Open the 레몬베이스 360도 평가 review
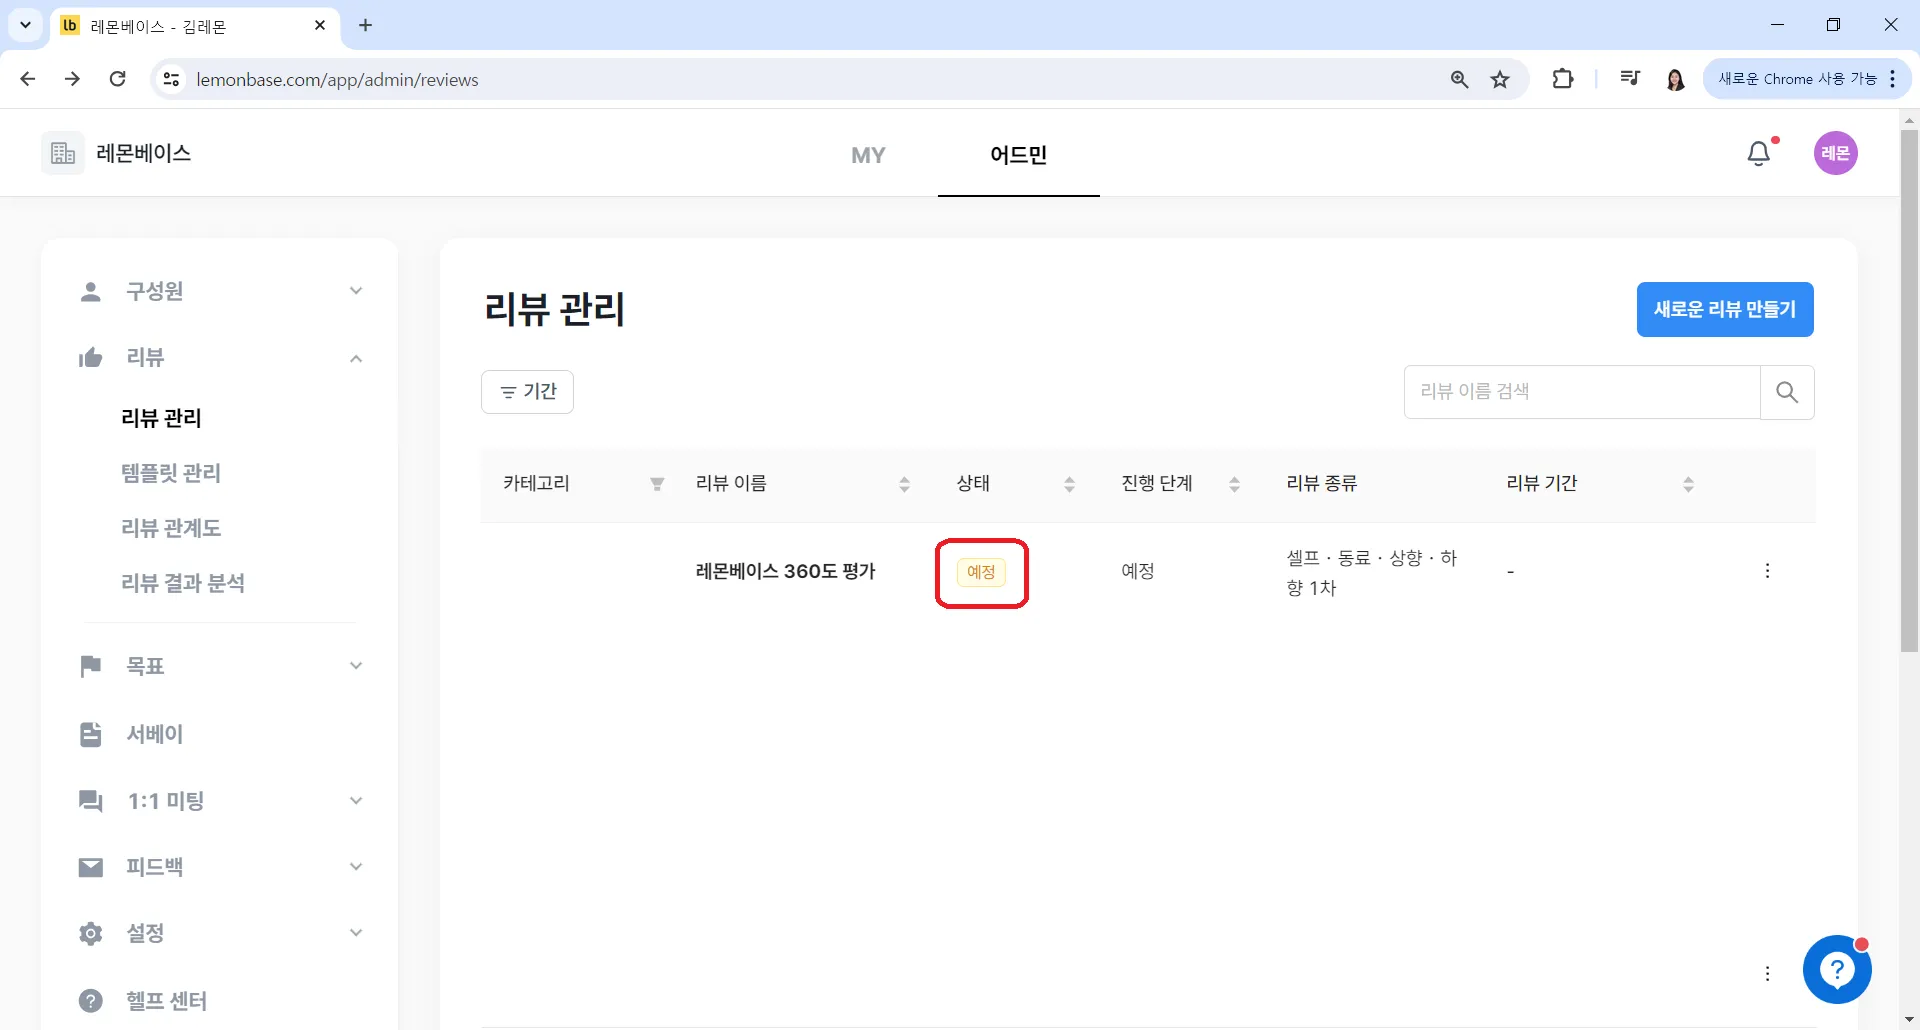 click(x=785, y=571)
